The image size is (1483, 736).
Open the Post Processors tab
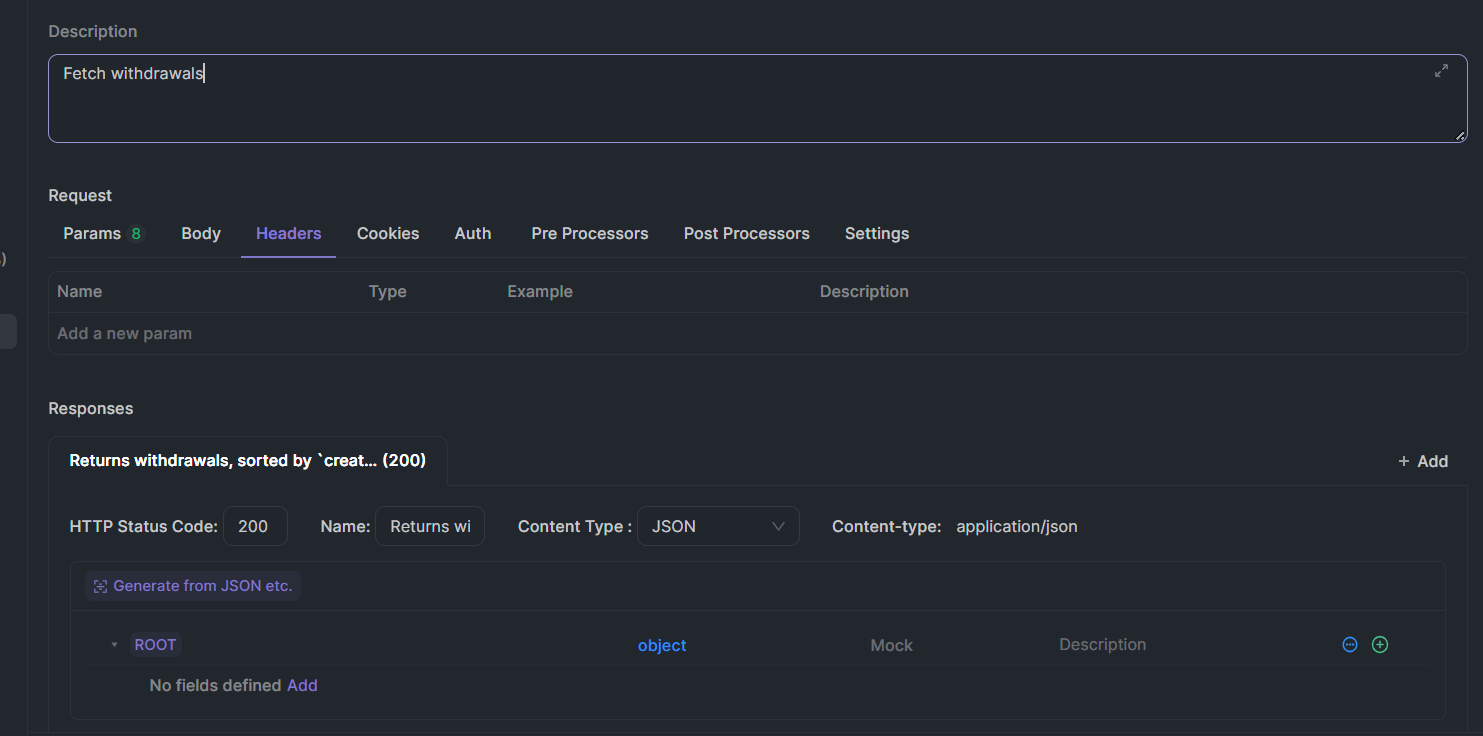747,233
